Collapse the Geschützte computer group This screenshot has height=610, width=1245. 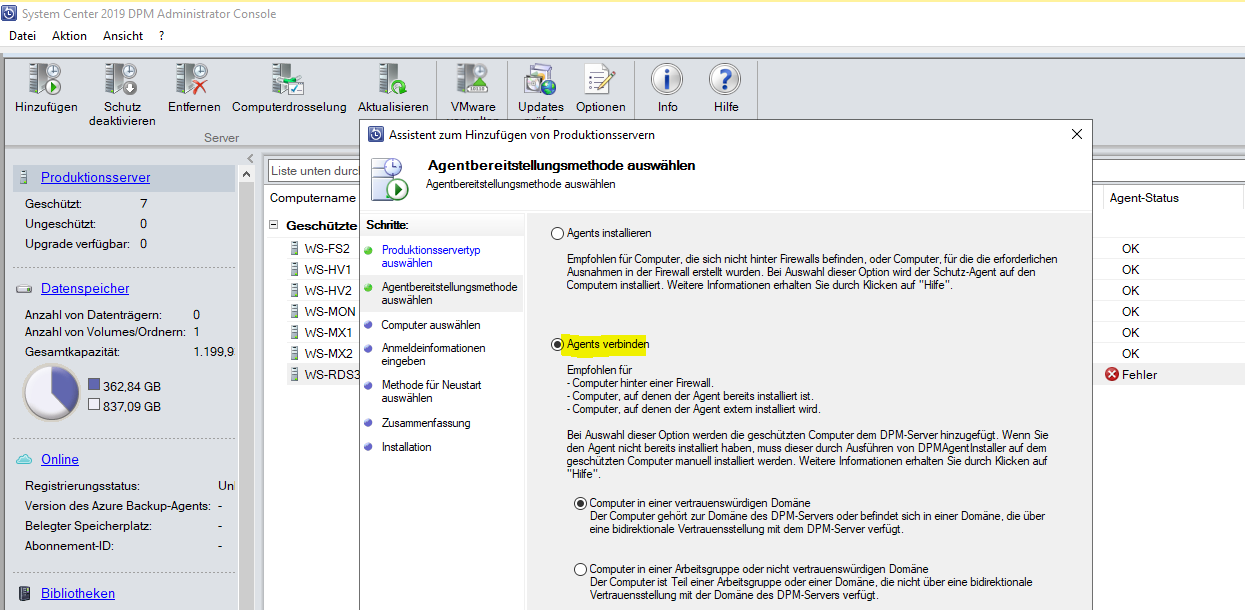(274, 226)
